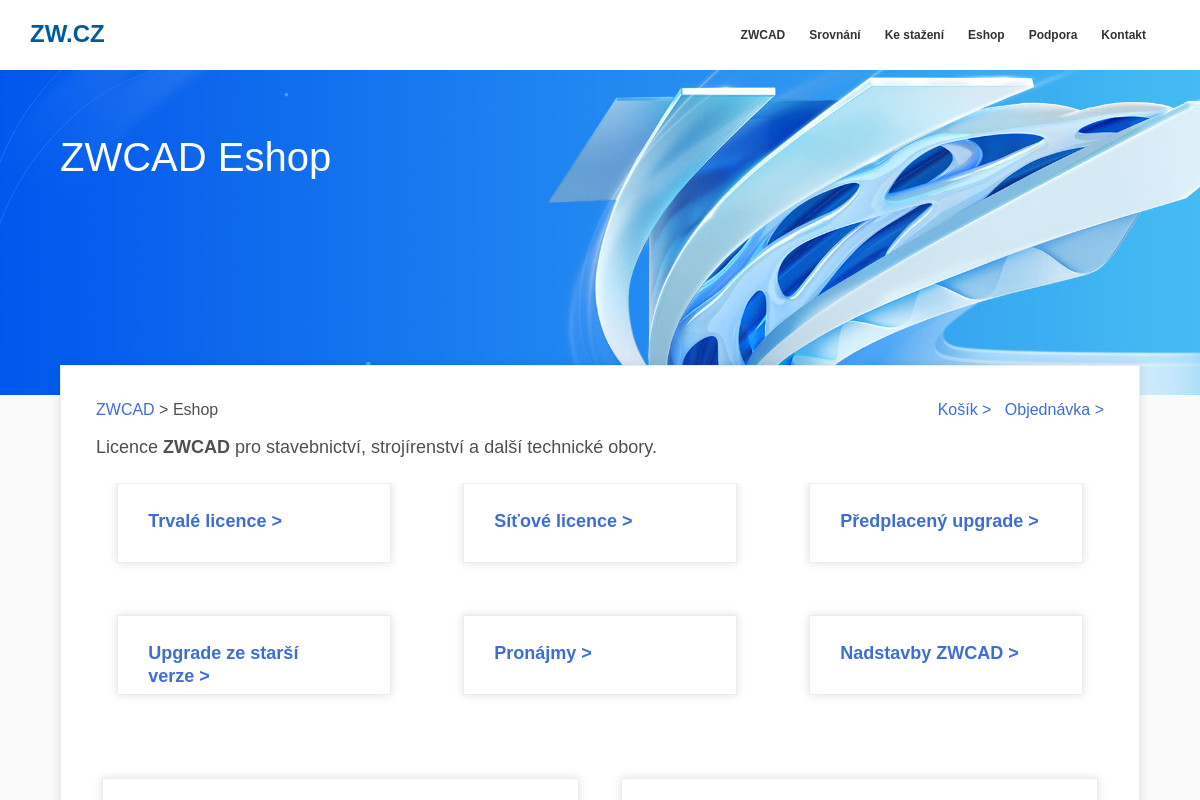The height and width of the screenshot is (800, 1200).
Task: Open the Objednávka > order link
Action: 1054,409
